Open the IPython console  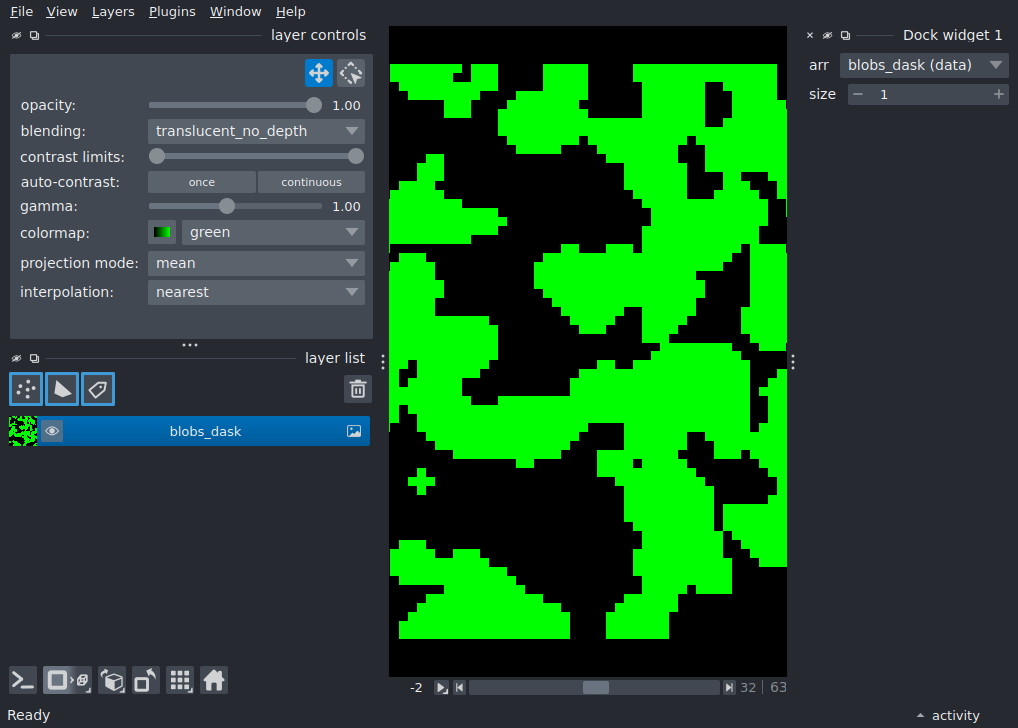23,681
